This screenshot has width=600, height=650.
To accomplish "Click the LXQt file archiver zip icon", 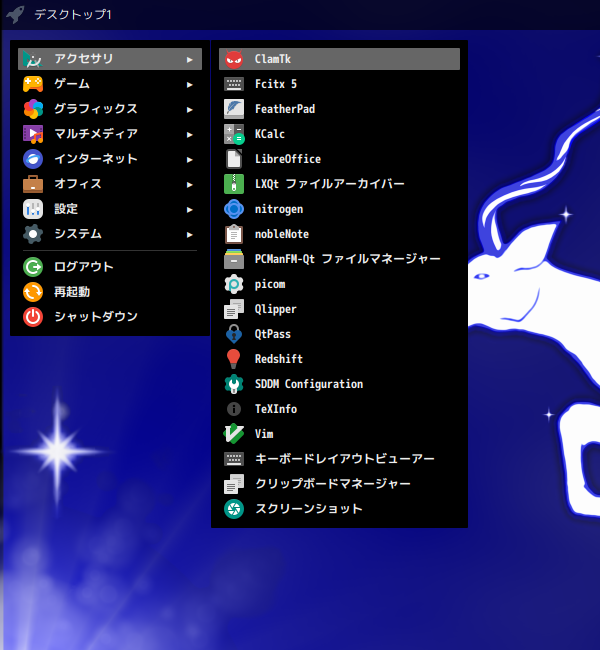I will (234, 184).
